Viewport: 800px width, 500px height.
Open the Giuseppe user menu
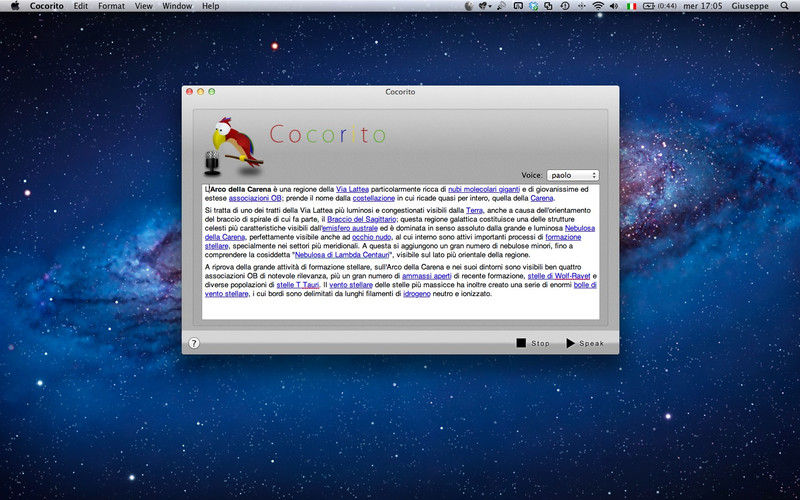pyautogui.click(x=750, y=6)
